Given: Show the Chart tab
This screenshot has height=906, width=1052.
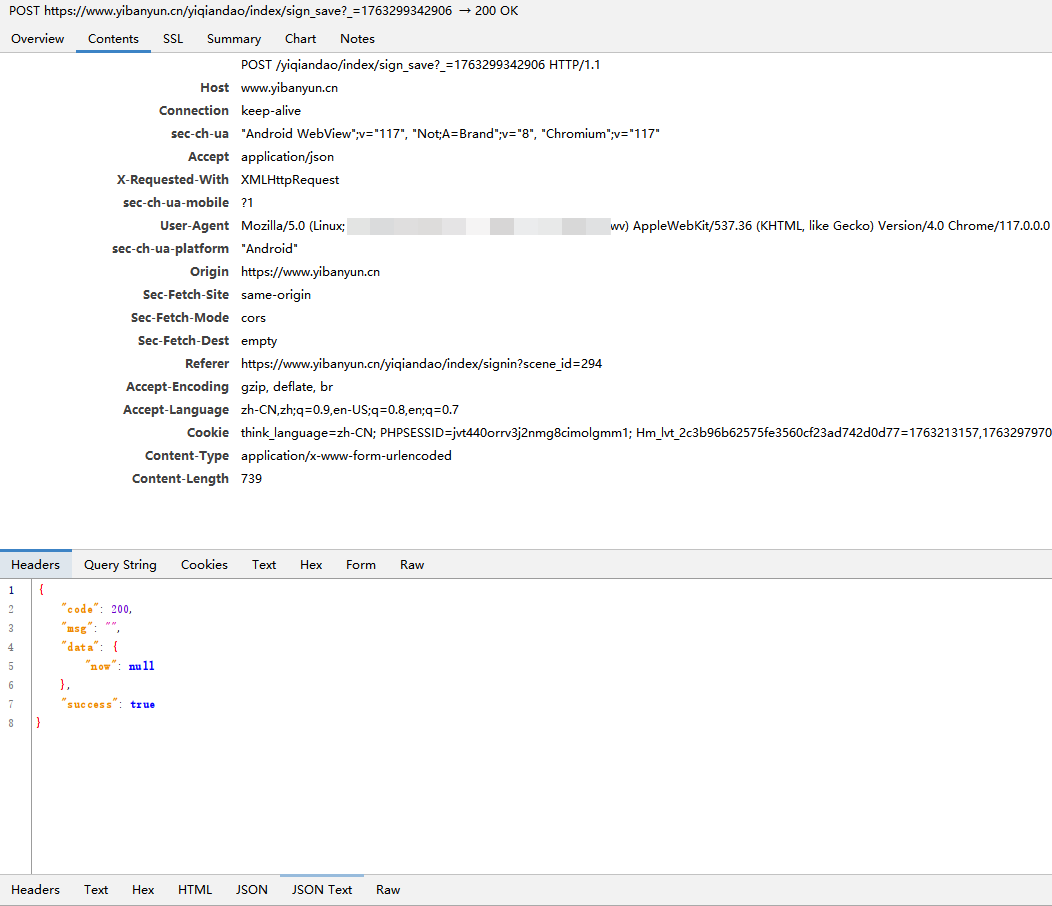Looking at the screenshot, I should coord(300,39).
